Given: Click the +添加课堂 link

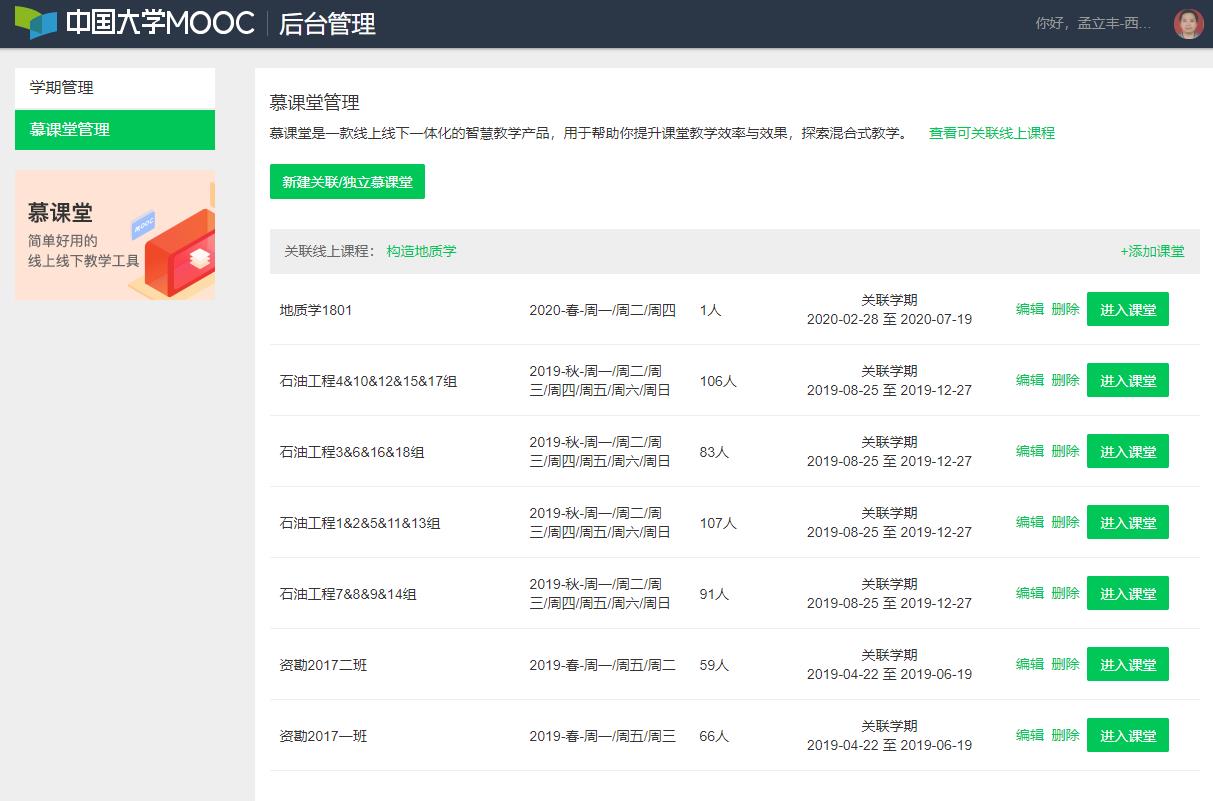Looking at the screenshot, I should pos(1152,252).
